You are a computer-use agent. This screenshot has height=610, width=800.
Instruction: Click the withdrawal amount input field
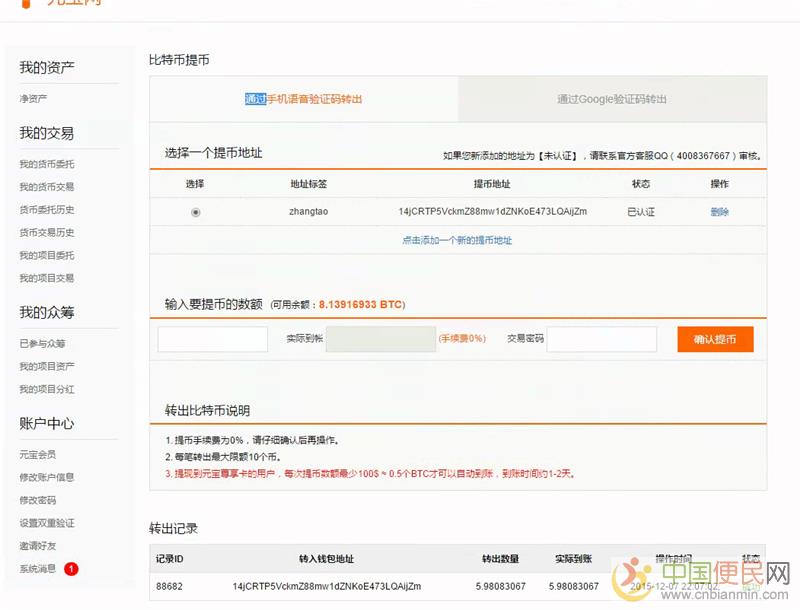212,339
